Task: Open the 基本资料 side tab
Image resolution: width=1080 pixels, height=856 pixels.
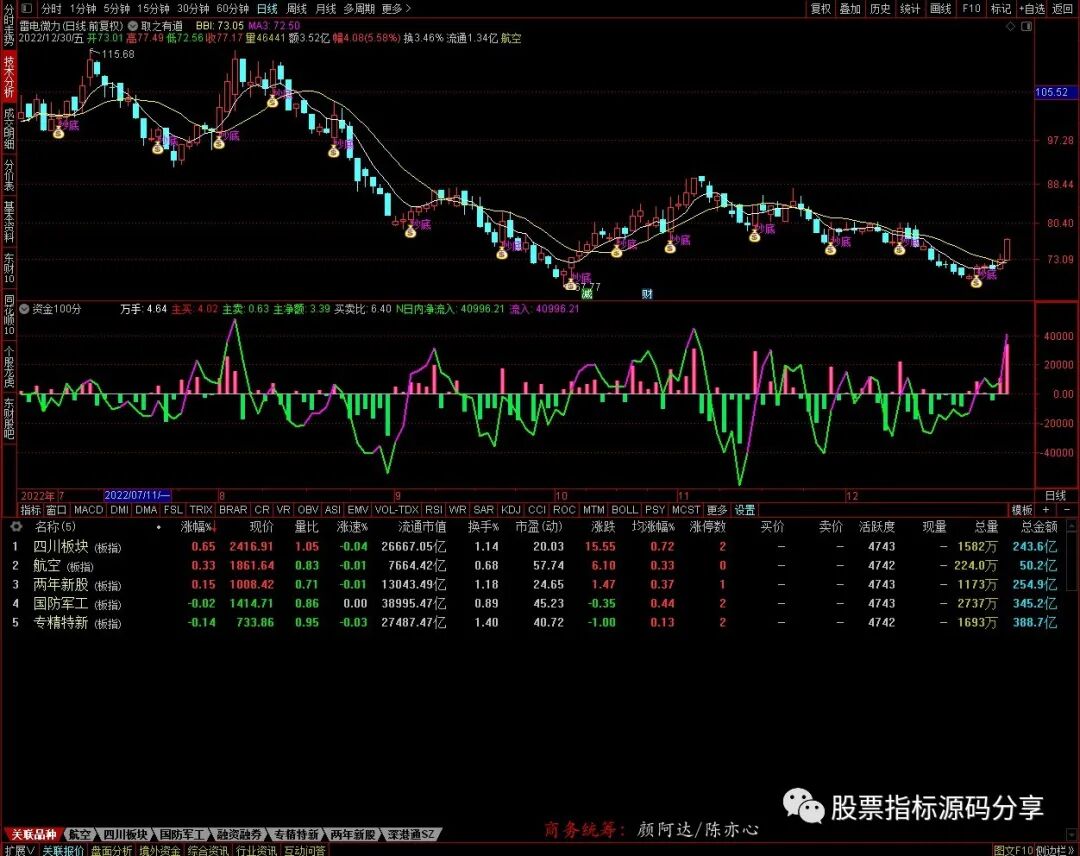Action: [x=8, y=220]
